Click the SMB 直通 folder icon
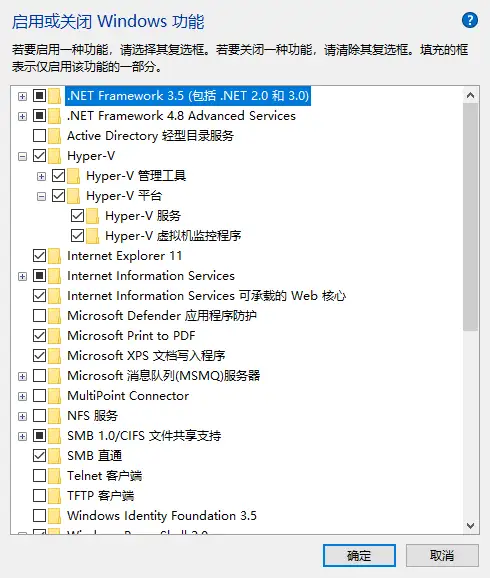 pyautogui.click(x=55, y=456)
